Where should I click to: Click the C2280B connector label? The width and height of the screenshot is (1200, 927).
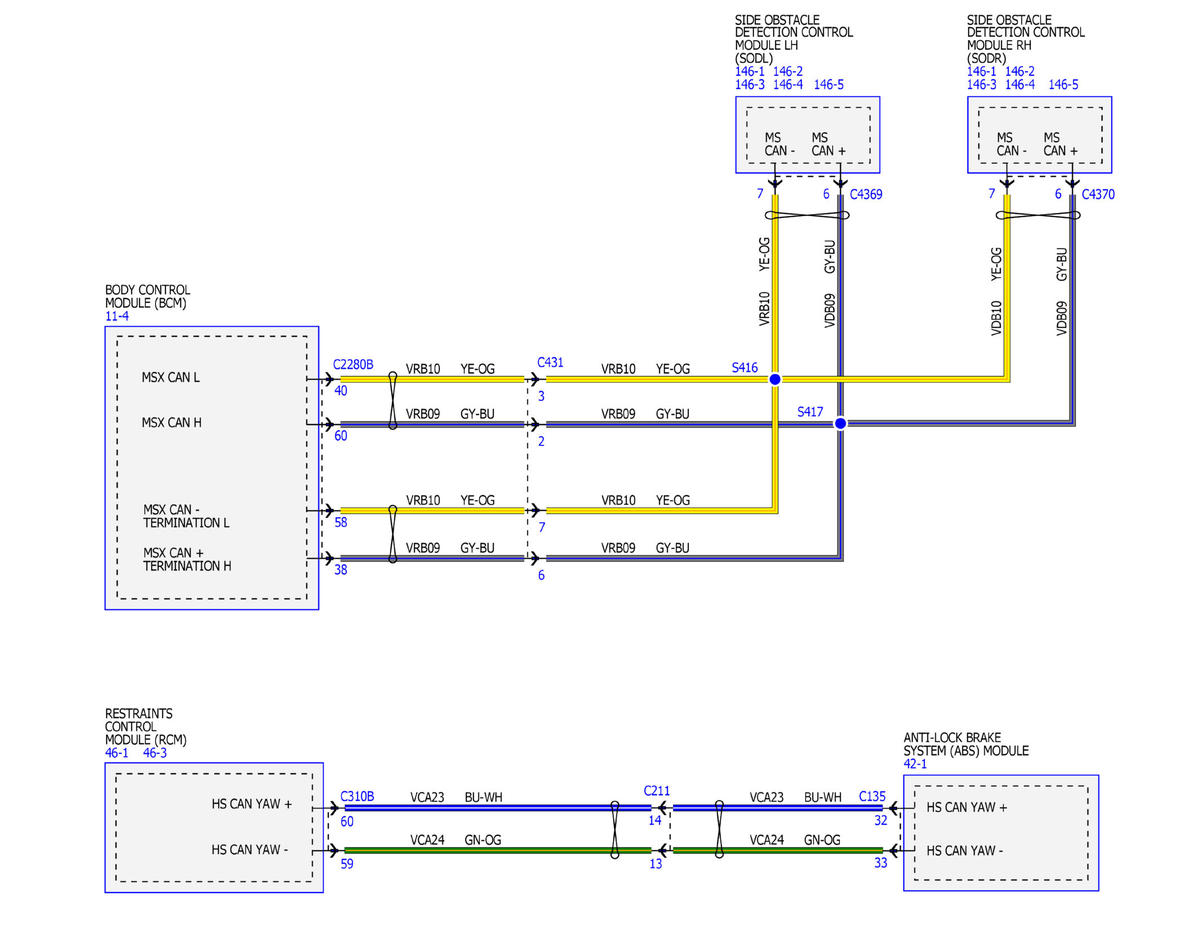[353, 365]
